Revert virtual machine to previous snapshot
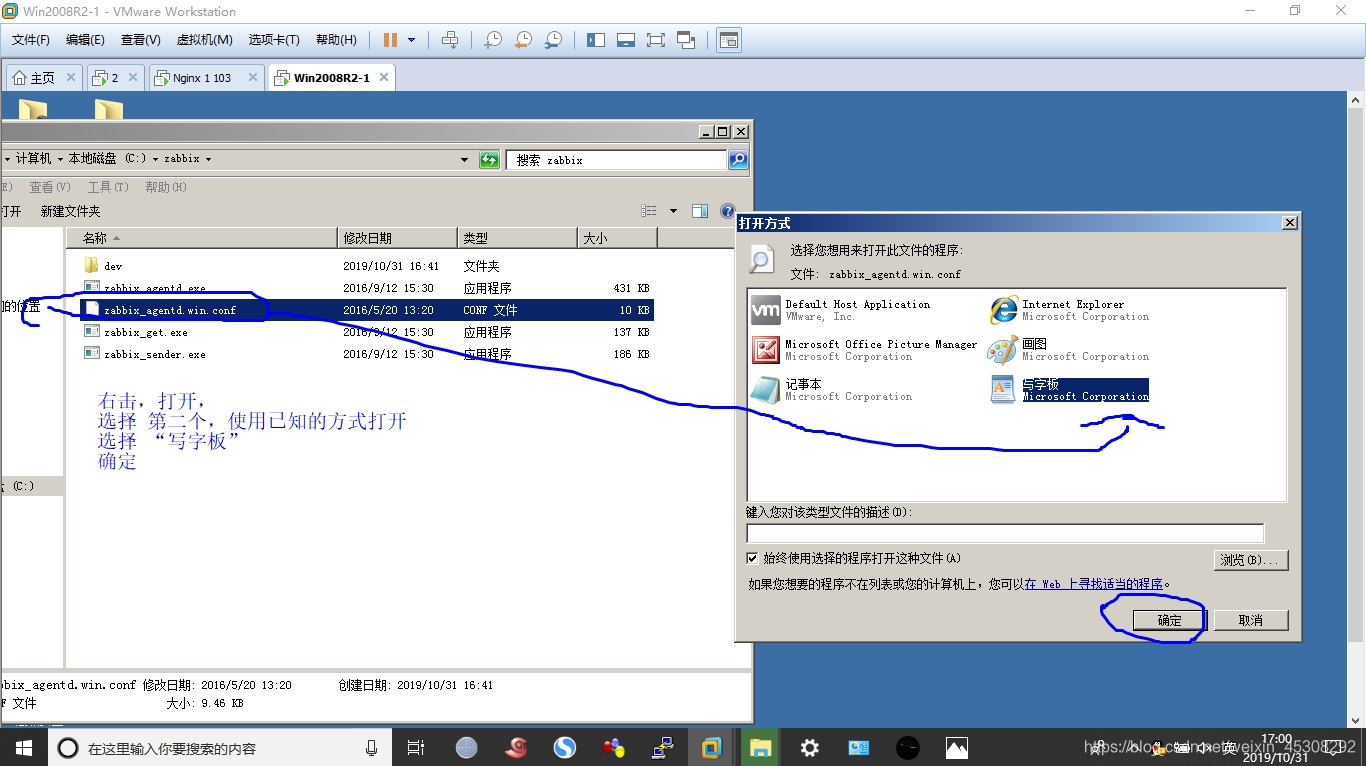This screenshot has width=1366, height=766. pyautogui.click(x=523, y=40)
